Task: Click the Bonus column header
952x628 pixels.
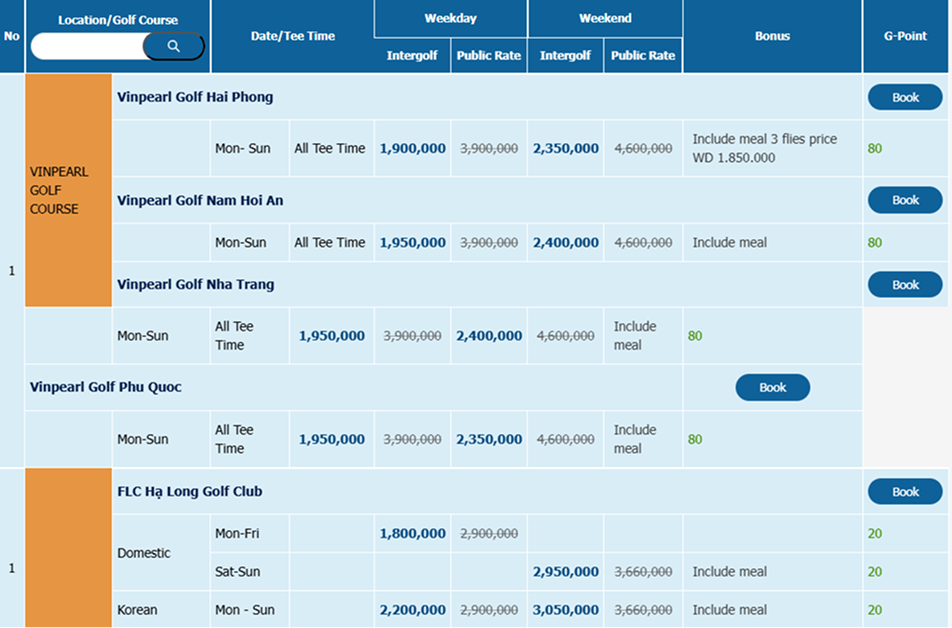Action: click(x=772, y=36)
